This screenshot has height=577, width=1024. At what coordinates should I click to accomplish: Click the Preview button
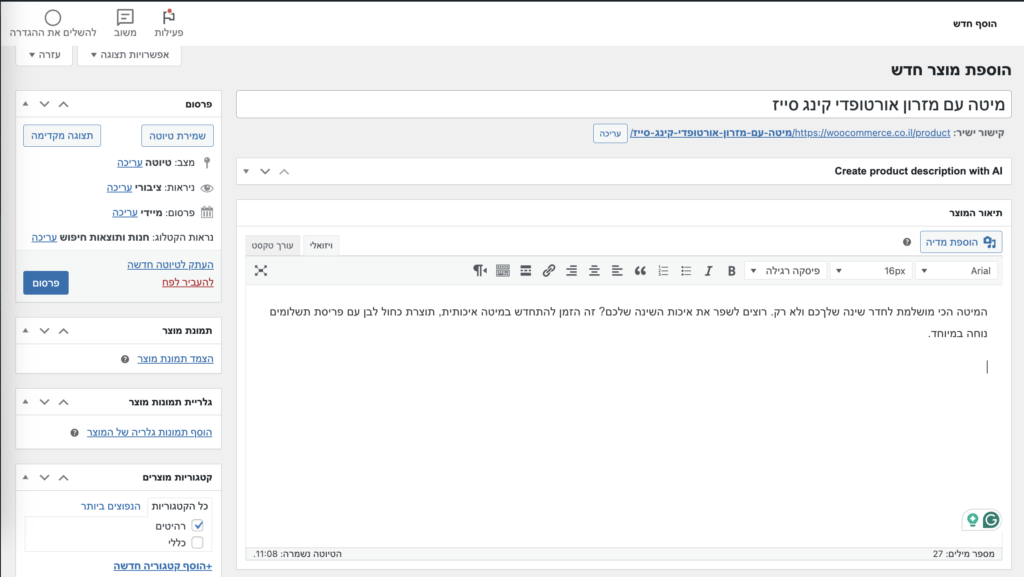62,136
